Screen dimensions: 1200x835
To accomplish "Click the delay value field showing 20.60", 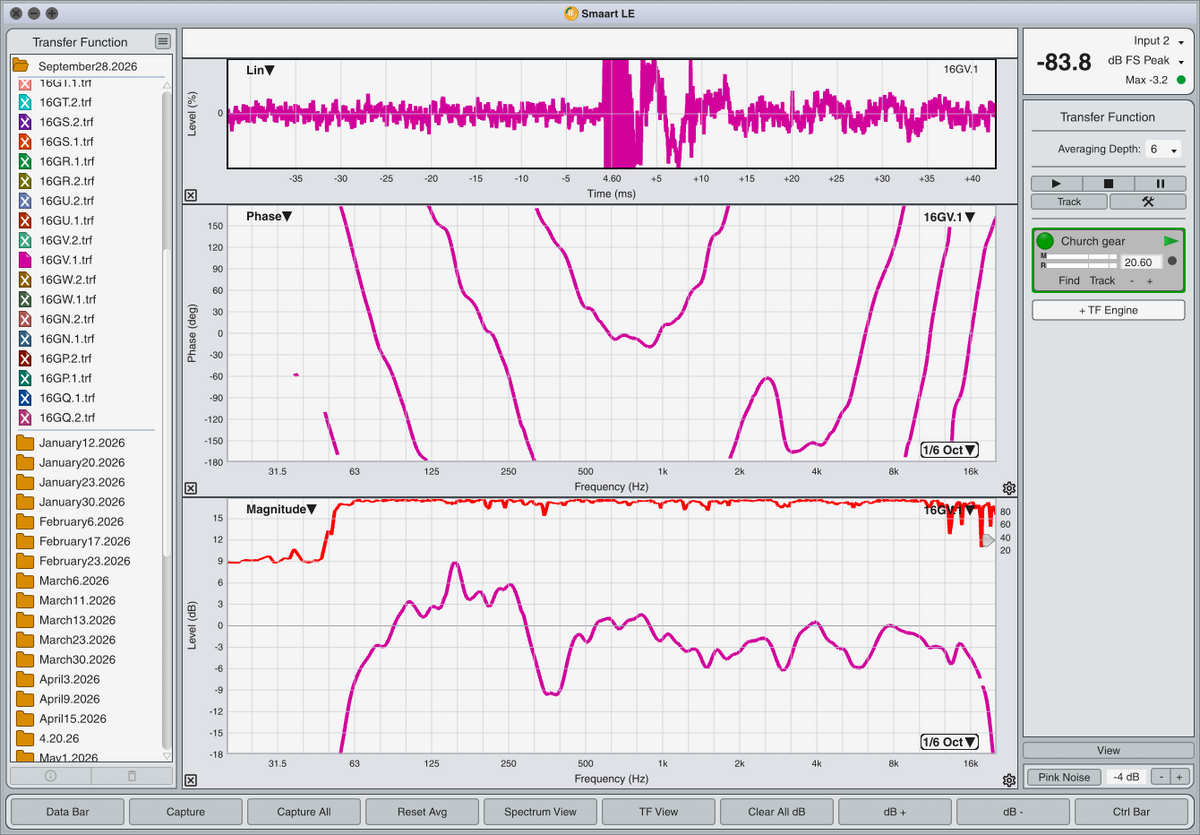I will point(1140,261).
